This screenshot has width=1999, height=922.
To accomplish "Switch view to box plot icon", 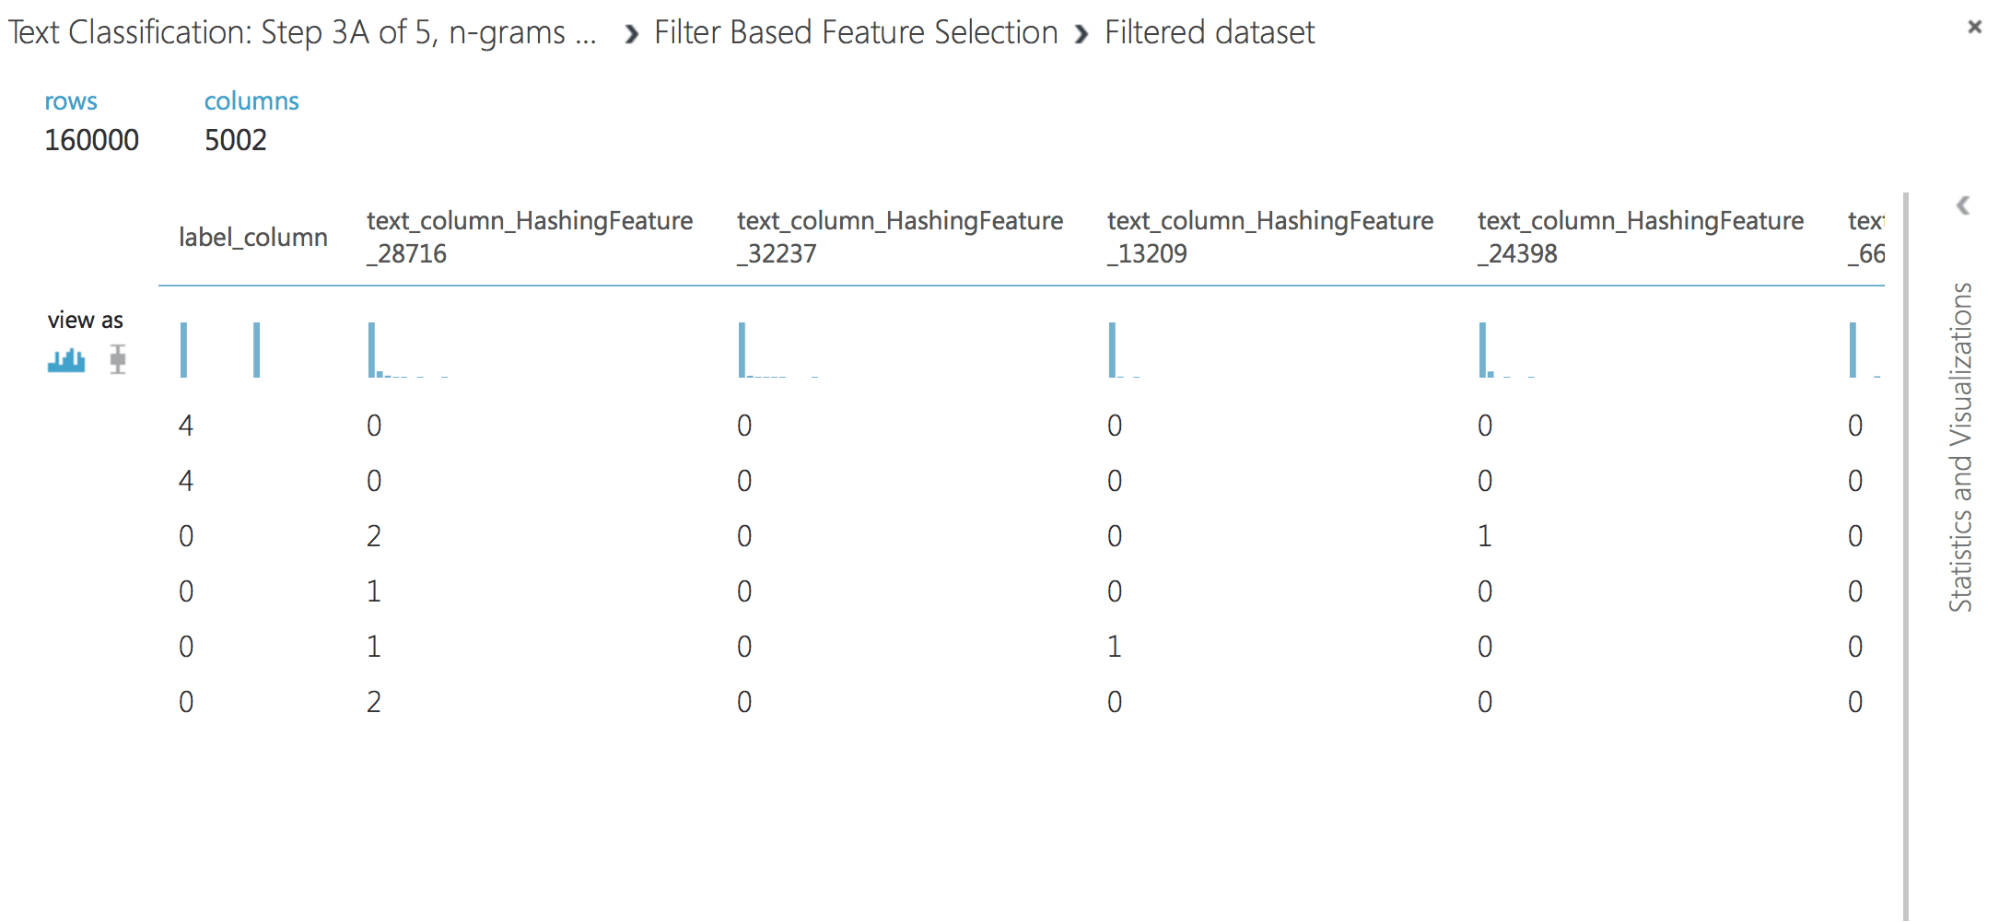I will pos(118,359).
